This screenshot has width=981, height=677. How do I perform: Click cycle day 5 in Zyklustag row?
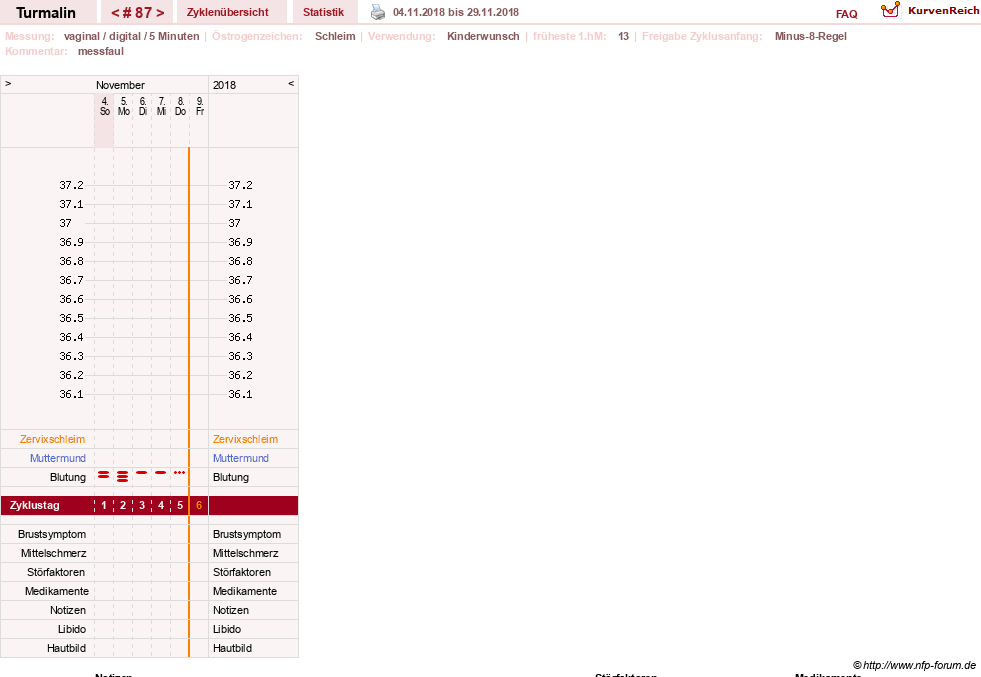pyautogui.click(x=180, y=506)
